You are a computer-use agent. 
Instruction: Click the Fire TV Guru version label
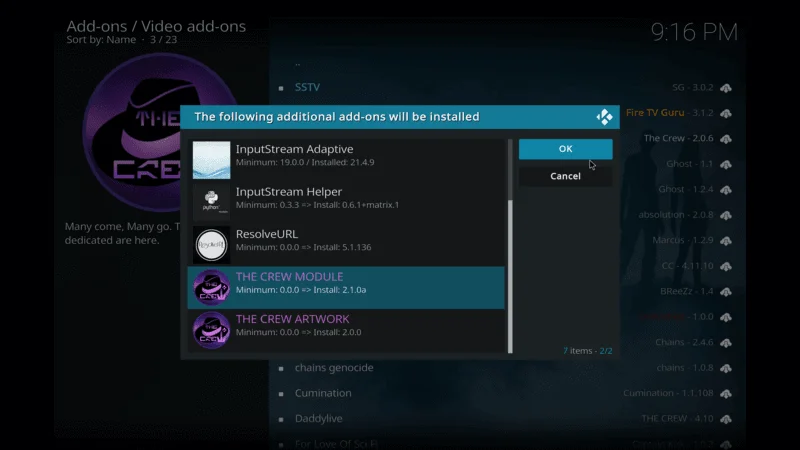[x=669, y=113]
